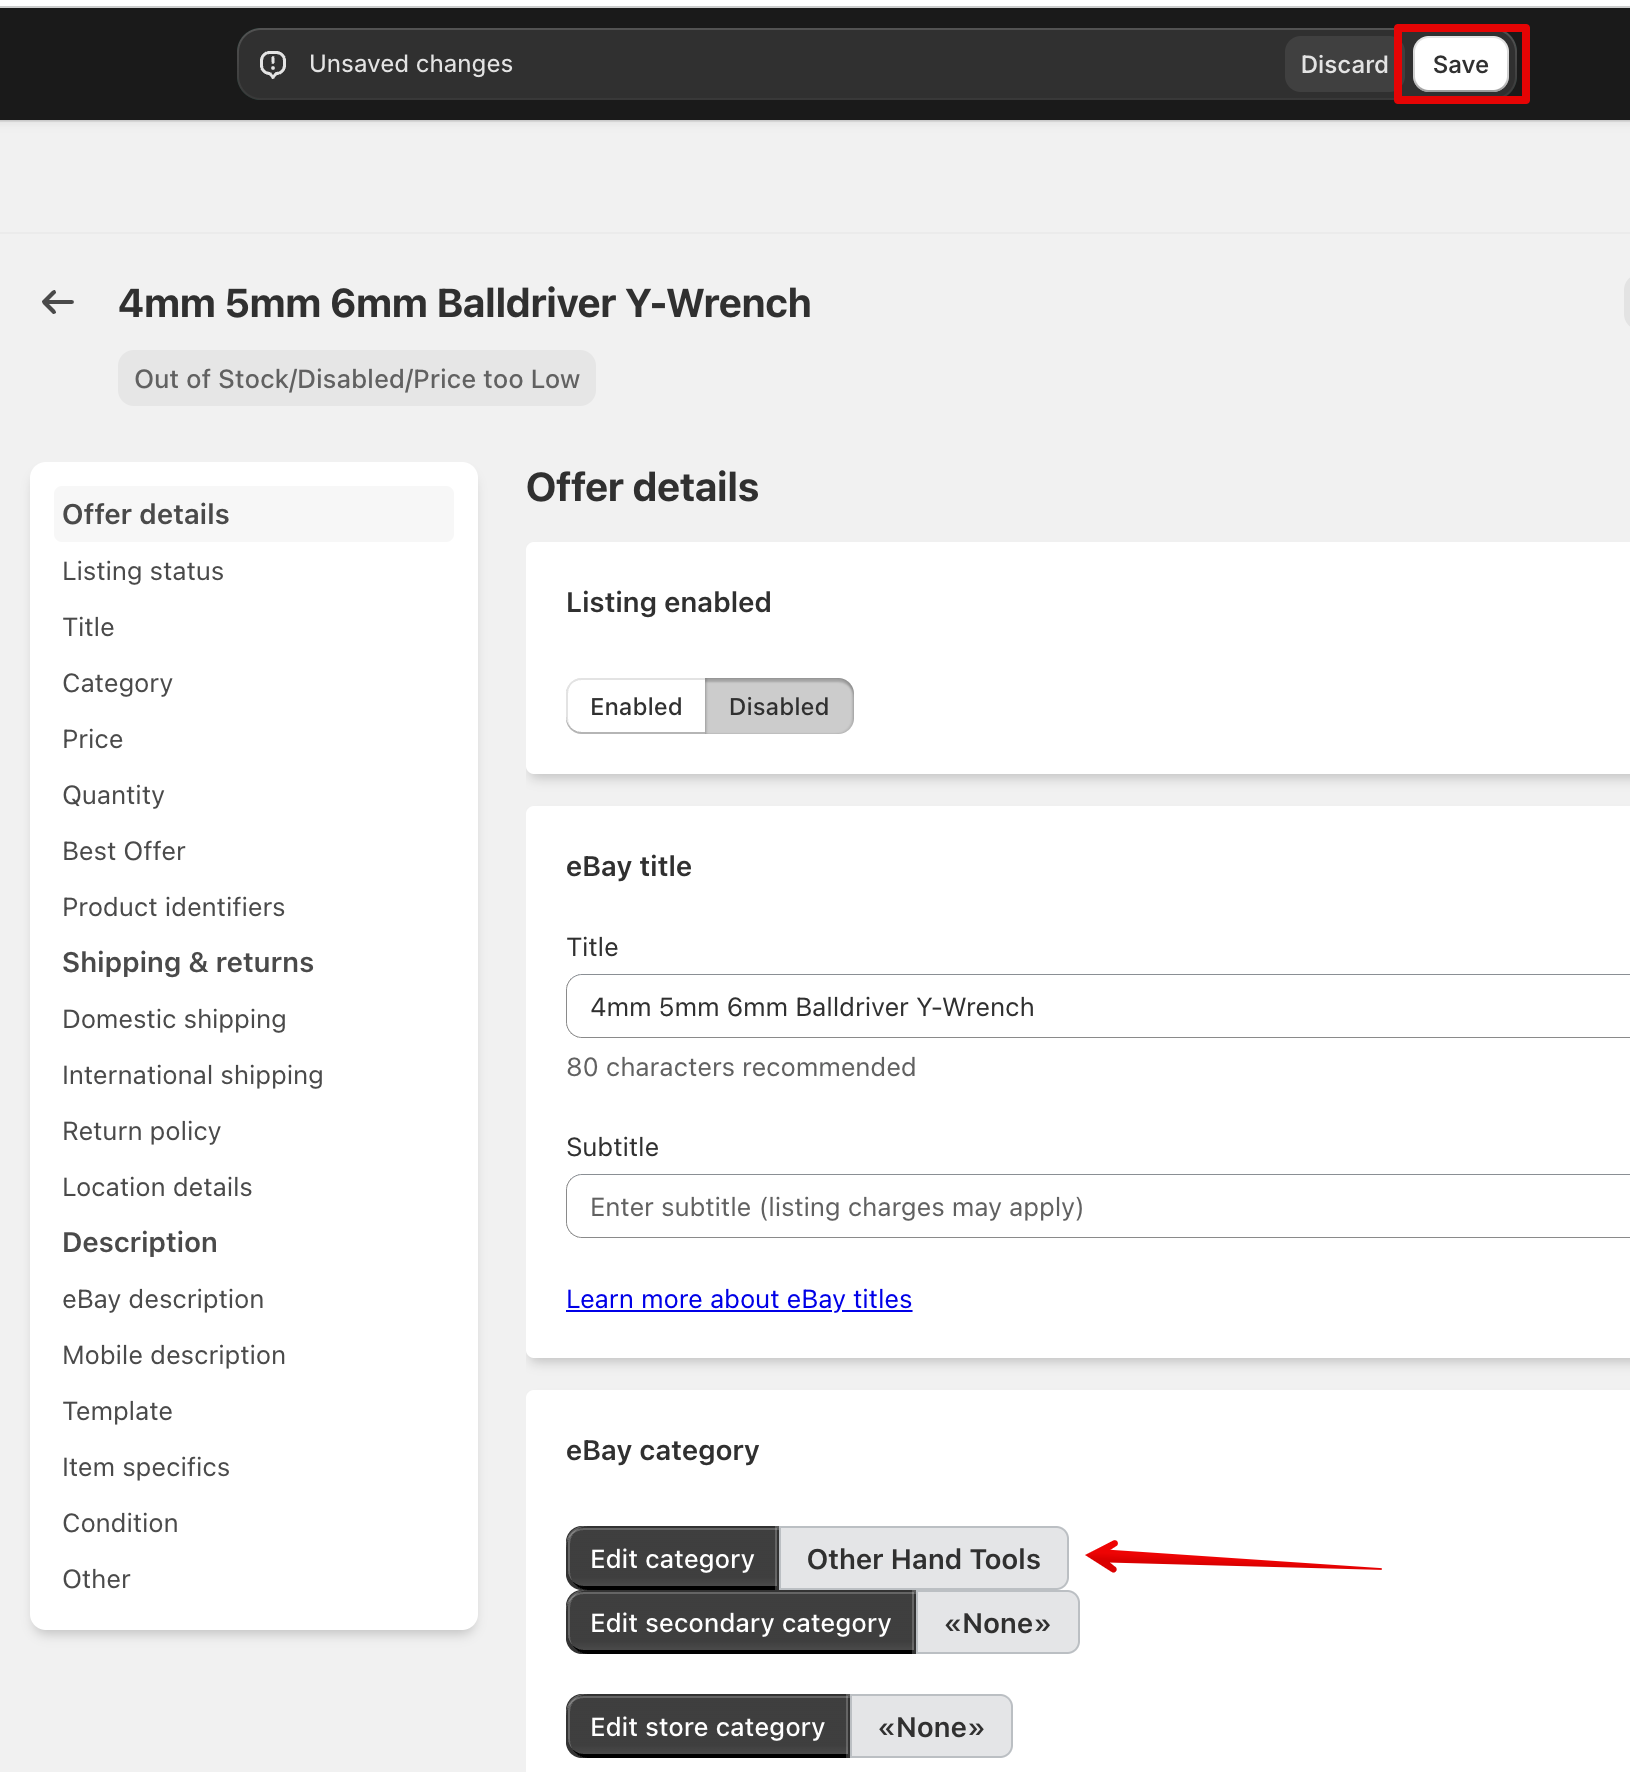Viewport: 1630px width, 1772px height.
Task: Go to Listing status in sidebar
Action: pyautogui.click(x=143, y=571)
